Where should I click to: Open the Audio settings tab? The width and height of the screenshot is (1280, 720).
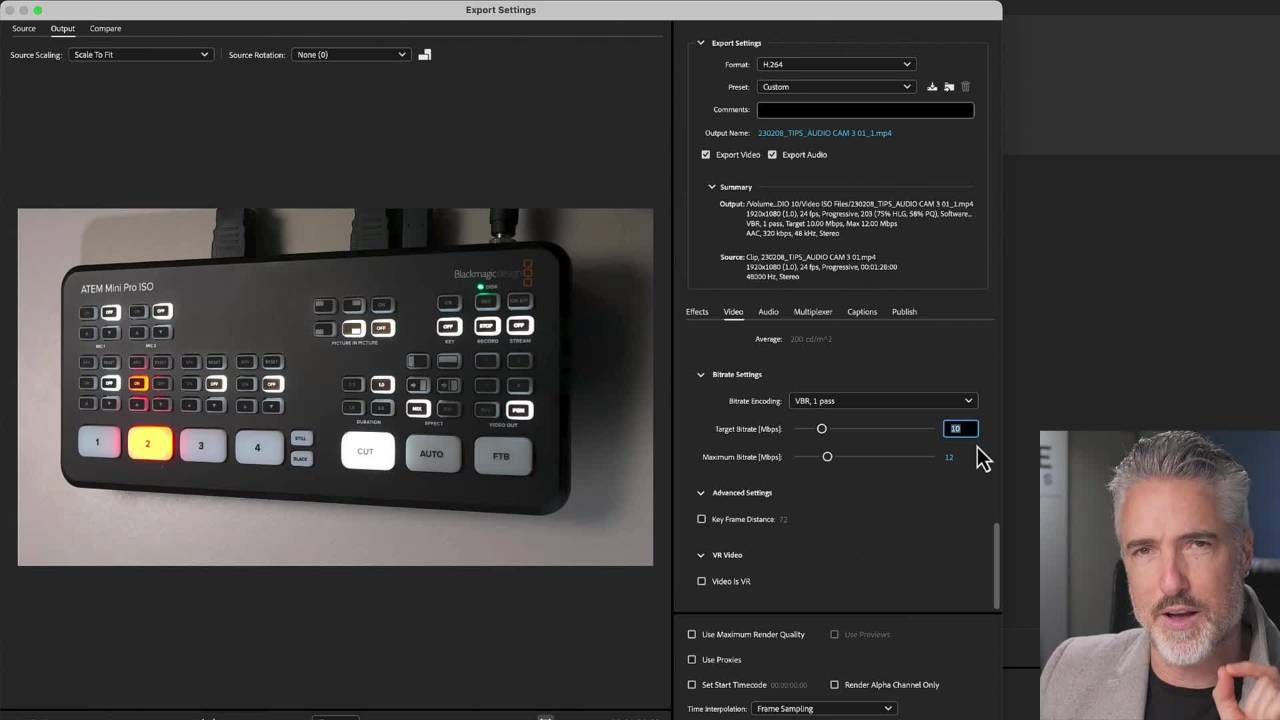pyautogui.click(x=767, y=311)
